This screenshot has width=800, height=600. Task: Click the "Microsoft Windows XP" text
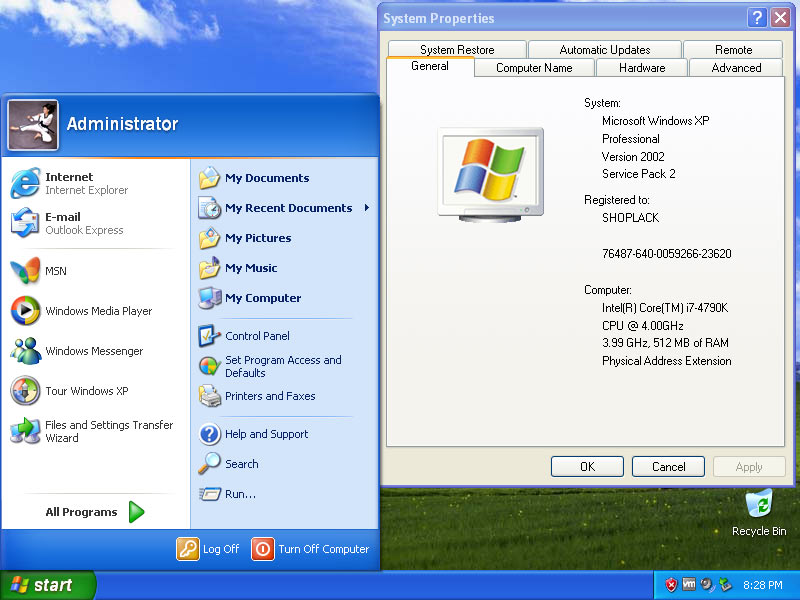coord(656,121)
